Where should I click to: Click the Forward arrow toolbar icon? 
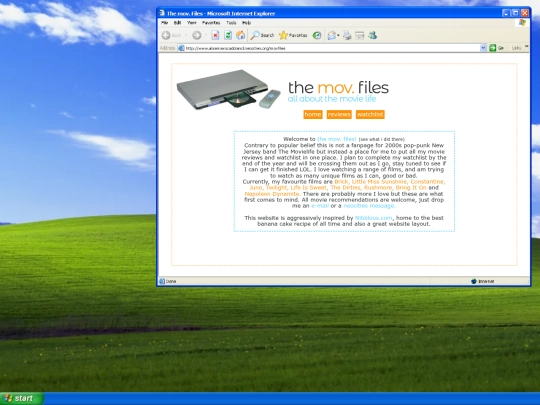(196, 35)
